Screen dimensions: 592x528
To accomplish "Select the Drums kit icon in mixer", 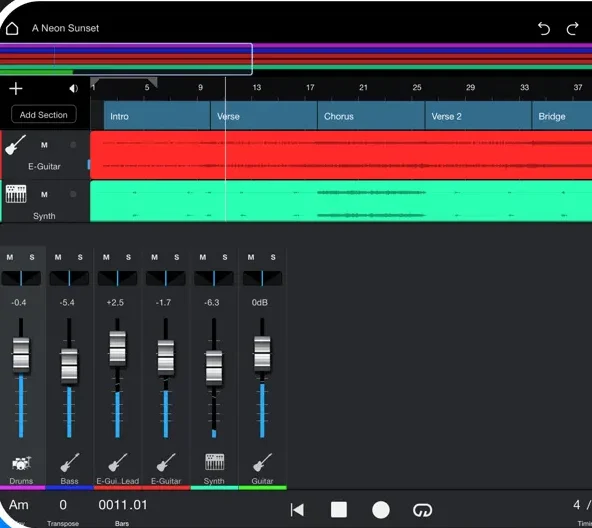I will click(21, 463).
